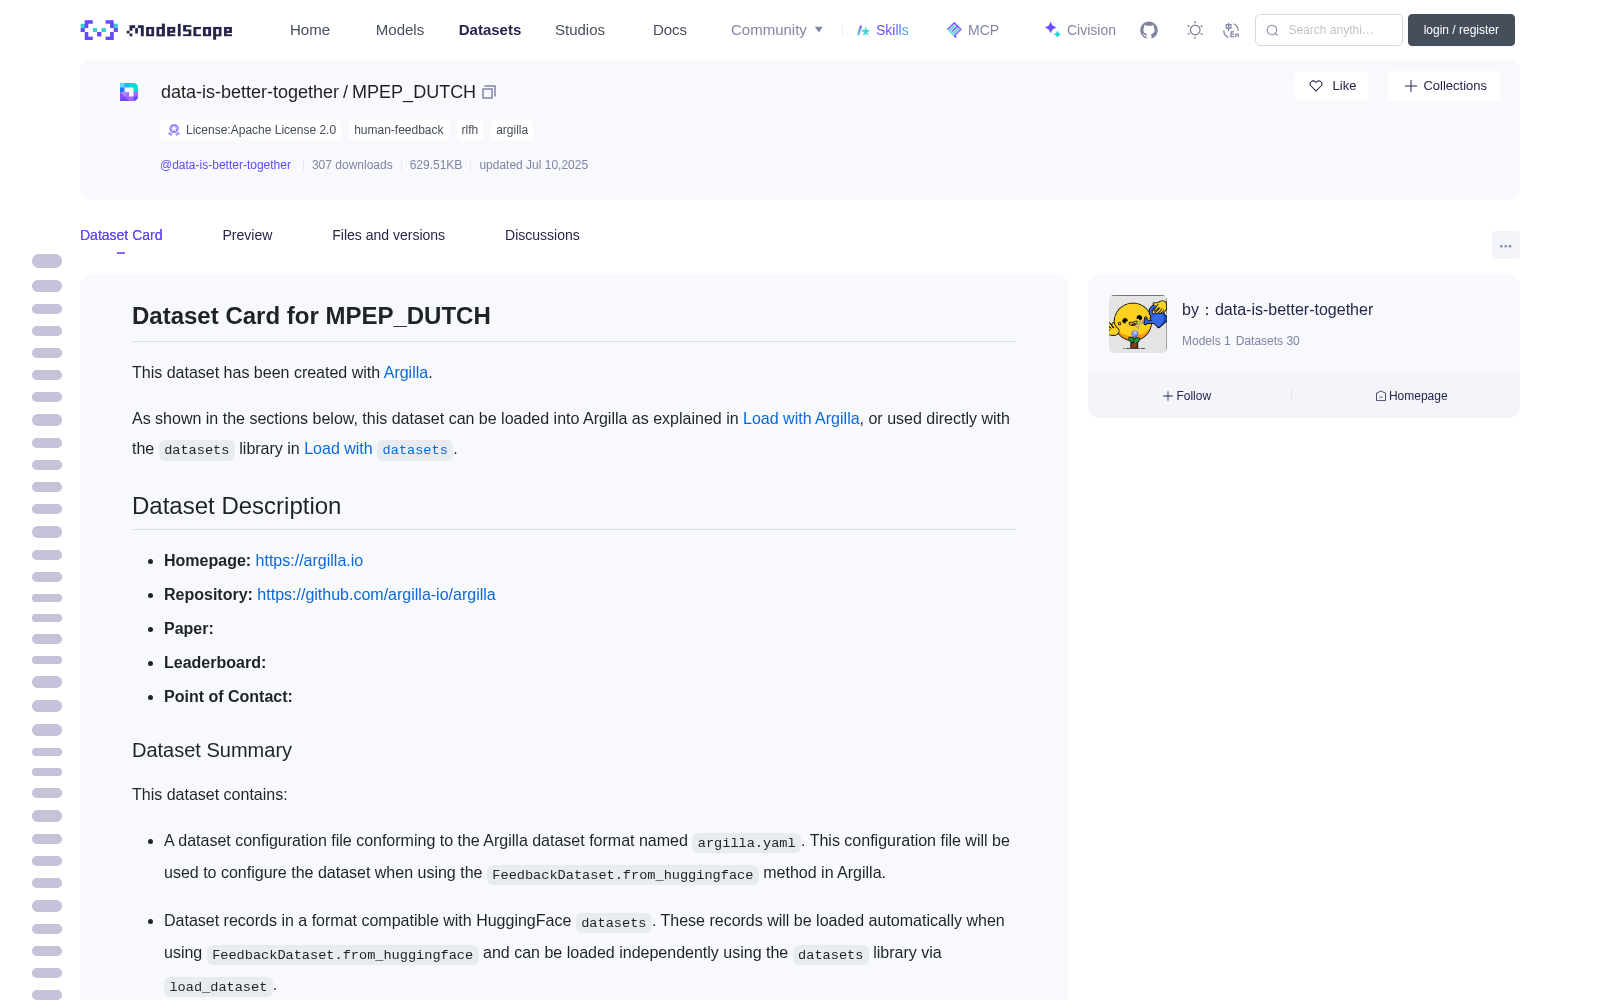This screenshot has width=1600, height=1000.
Task: Switch to the Preview tab
Action: click(247, 235)
